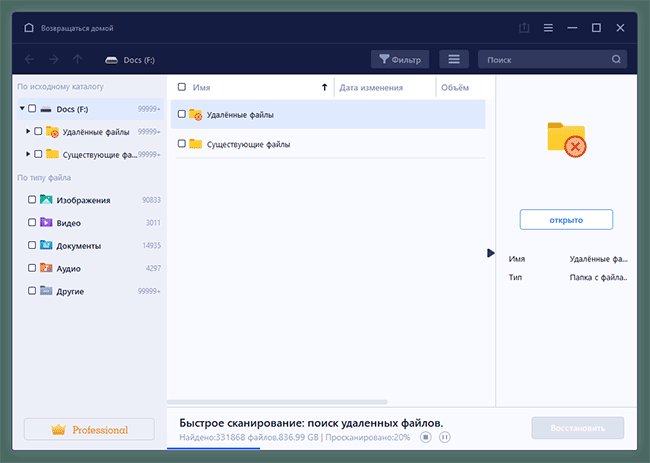Check the Изображения file type checkbox

tap(32, 200)
